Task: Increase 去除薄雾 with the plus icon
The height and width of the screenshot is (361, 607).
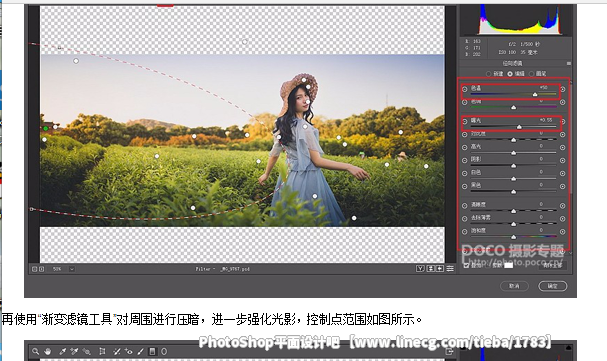Action: (x=563, y=219)
